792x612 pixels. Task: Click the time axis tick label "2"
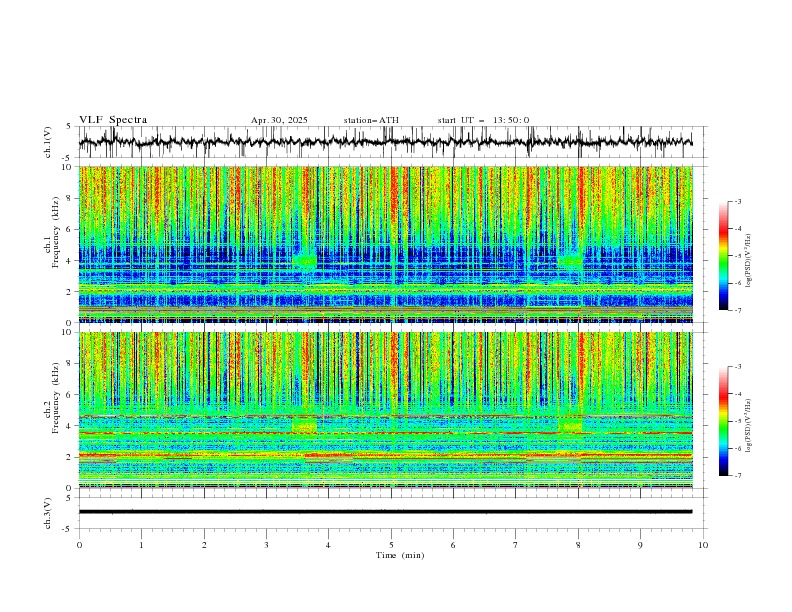click(204, 545)
